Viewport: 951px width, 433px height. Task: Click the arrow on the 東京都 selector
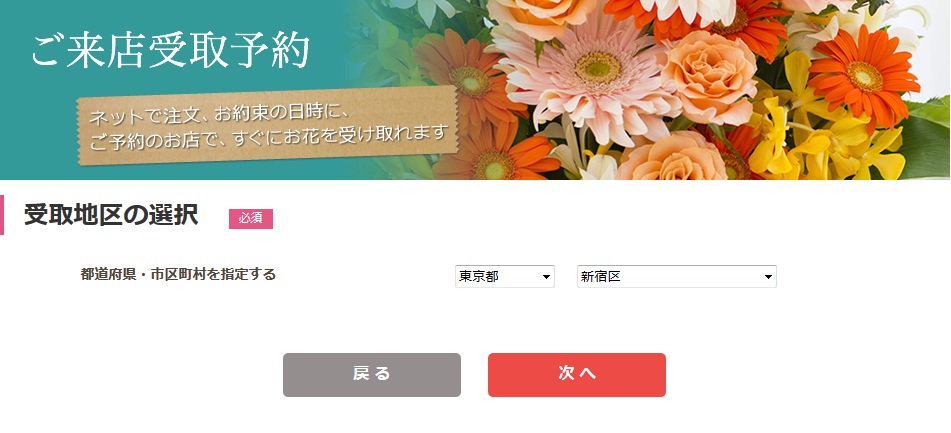[x=546, y=277]
